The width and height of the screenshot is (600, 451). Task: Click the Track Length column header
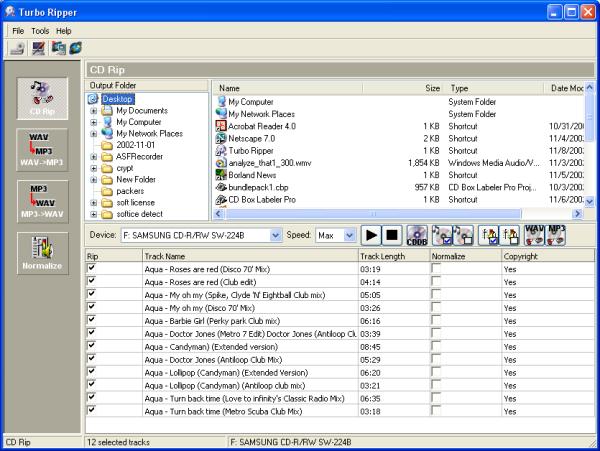click(x=394, y=256)
